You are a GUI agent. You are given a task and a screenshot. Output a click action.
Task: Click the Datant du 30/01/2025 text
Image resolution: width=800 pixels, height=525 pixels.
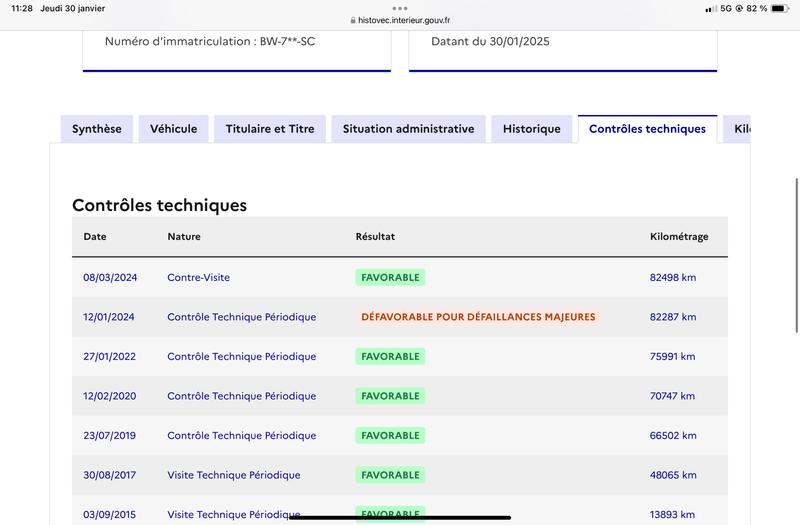[490, 41]
